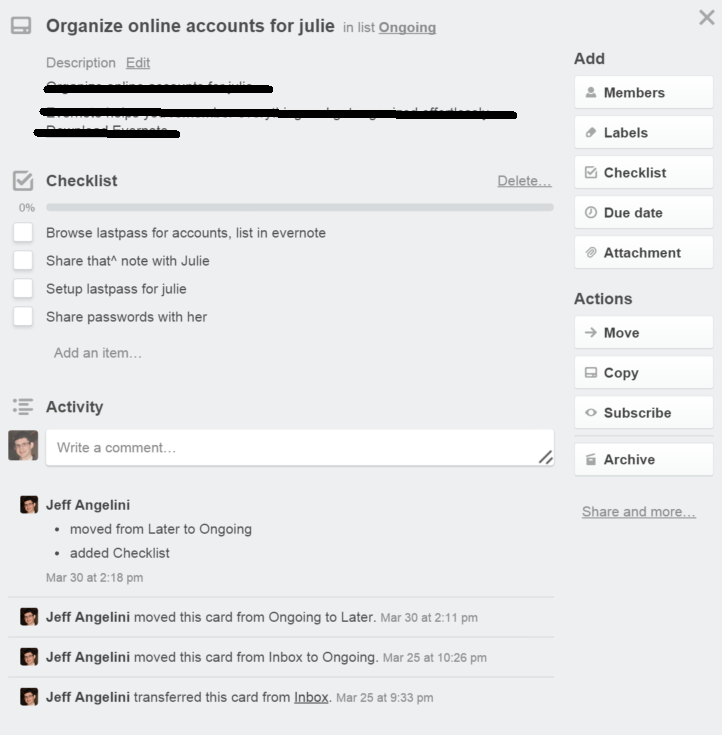This screenshot has height=735, width=722.
Task: Tick the 'Share that^ note with Julie' checkbox
Action: [23, 261]
